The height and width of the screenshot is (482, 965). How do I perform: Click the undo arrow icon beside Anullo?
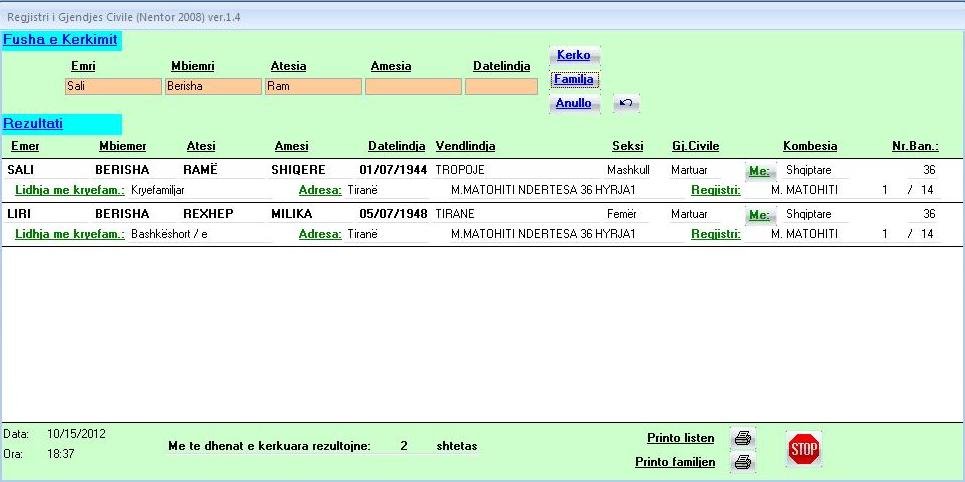point(625,103)
